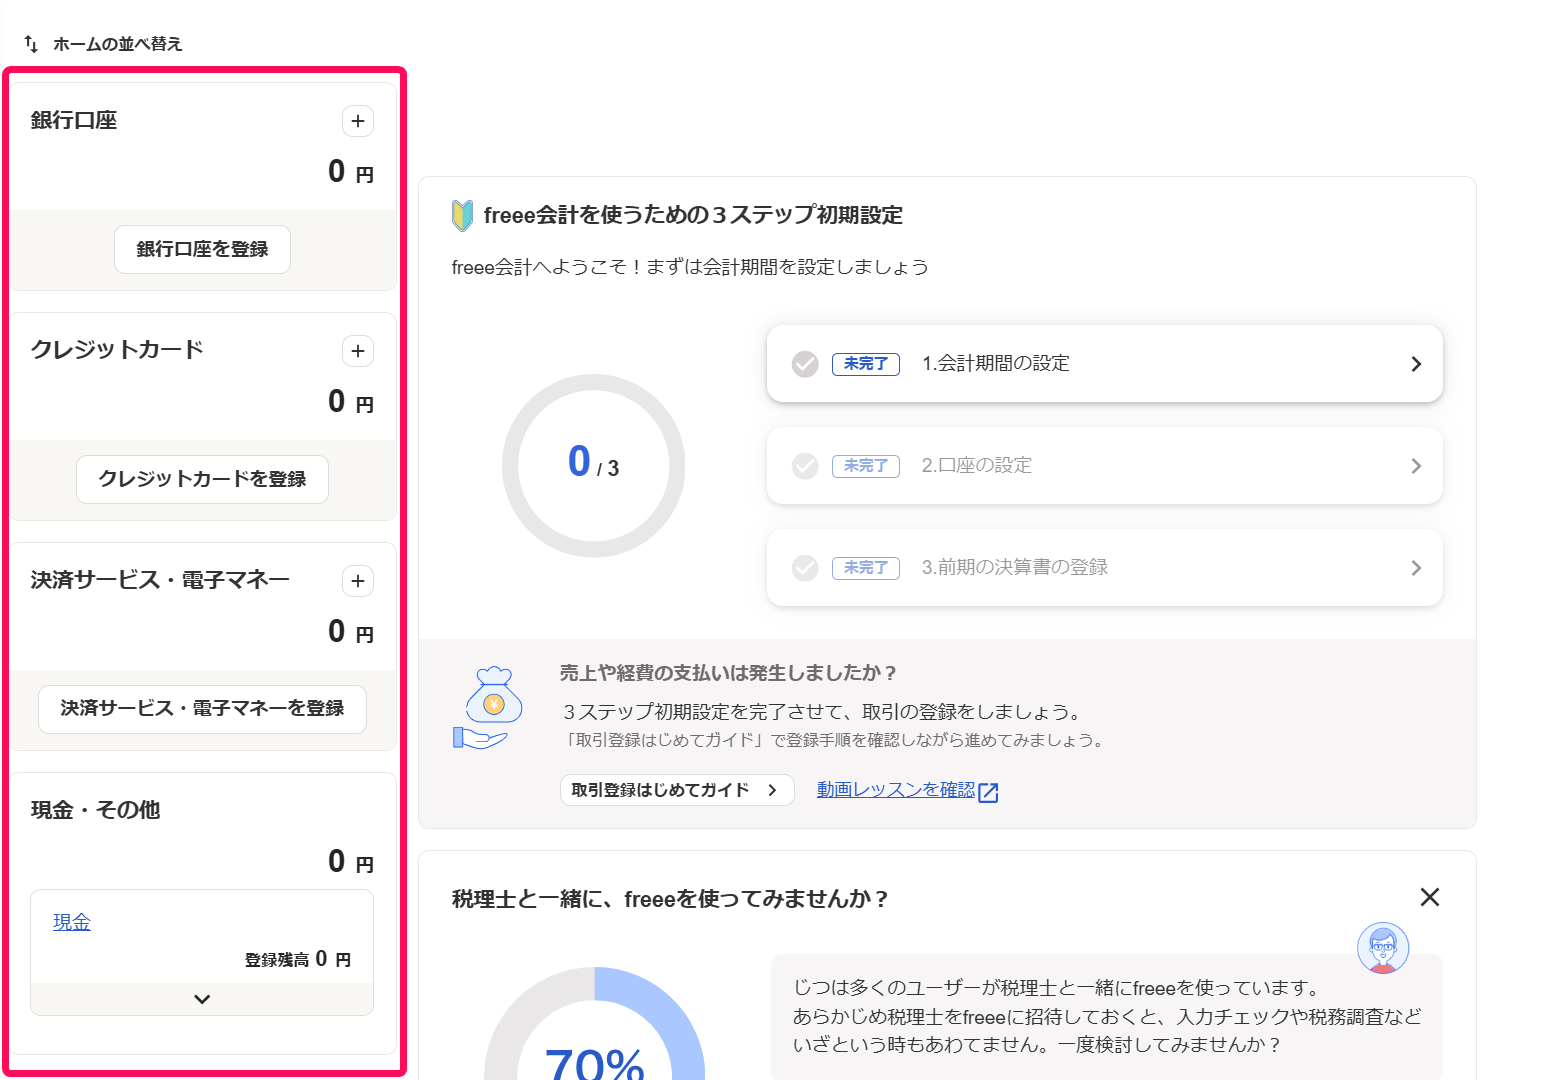Click text 売上や経費の支払いは発生しましたか？

click(728, 673)
